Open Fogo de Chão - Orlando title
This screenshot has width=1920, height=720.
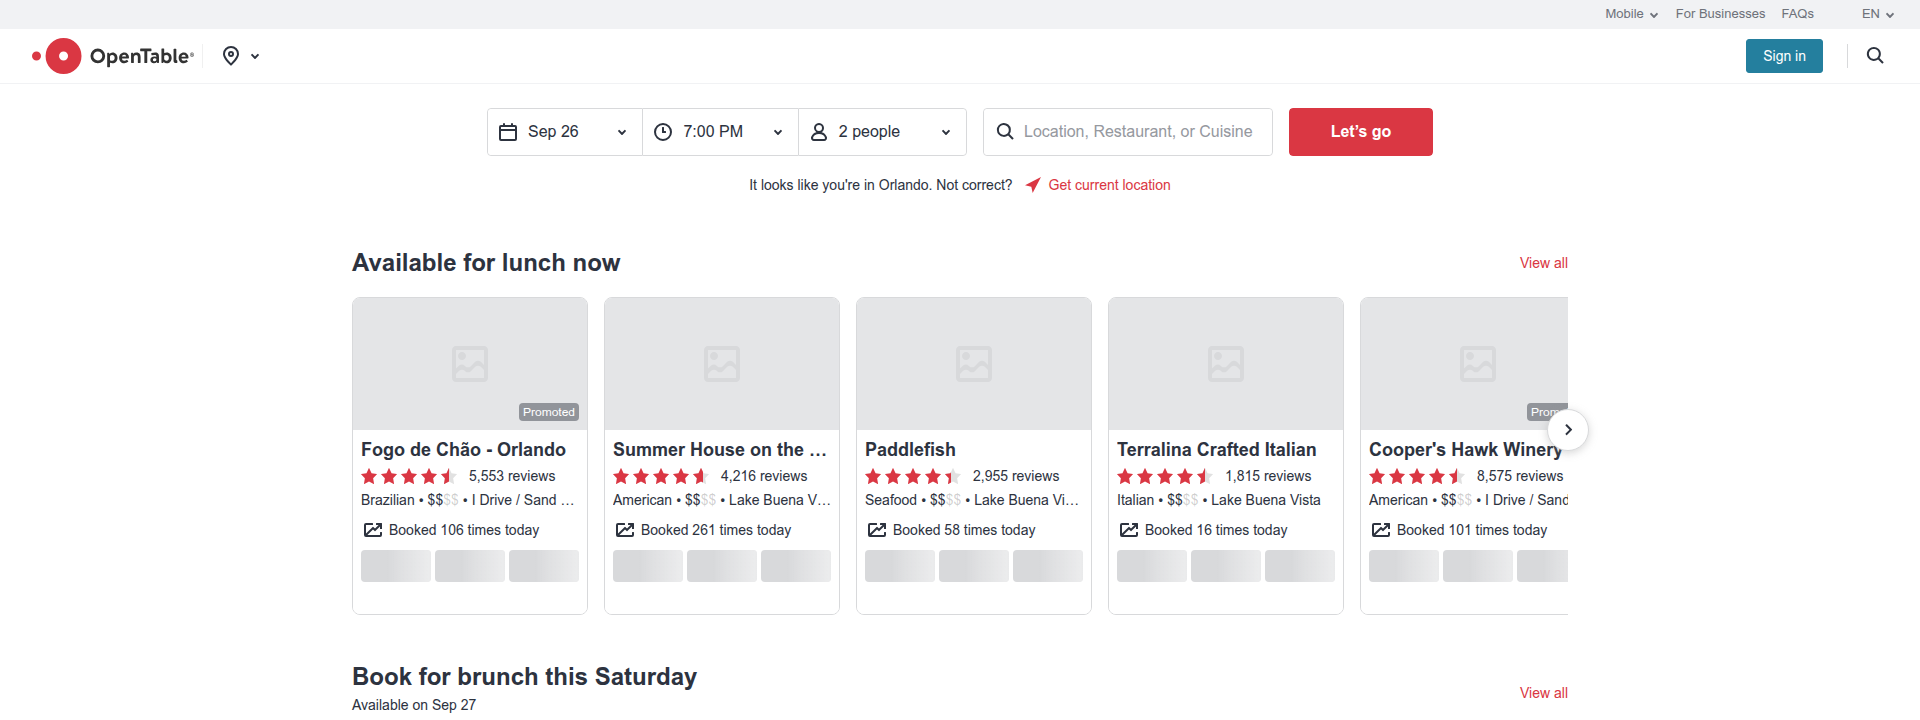pos(463,450)
